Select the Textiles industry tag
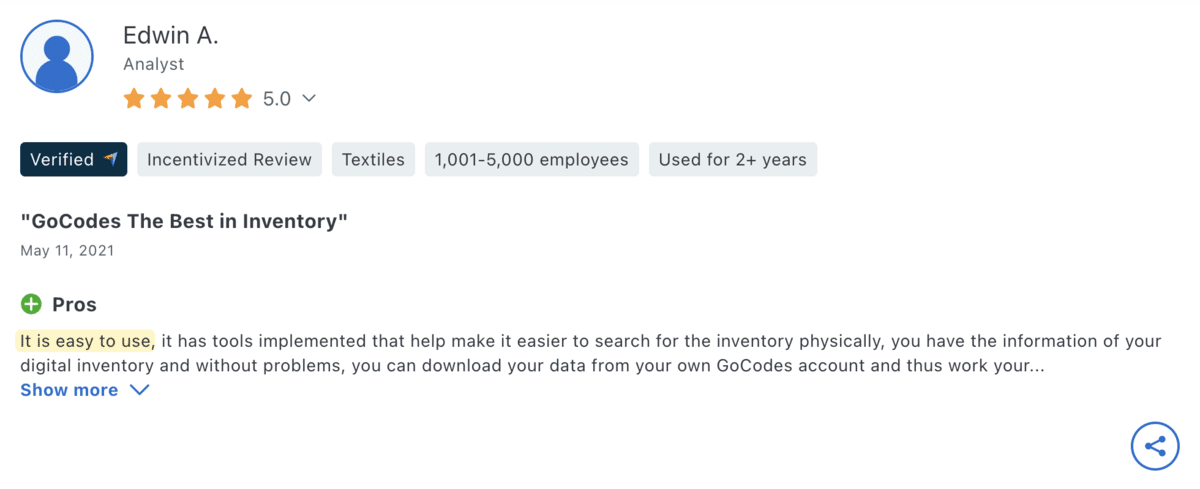Image resolution: width=1200 pixels, height=489 pixels. click(373, 159)
